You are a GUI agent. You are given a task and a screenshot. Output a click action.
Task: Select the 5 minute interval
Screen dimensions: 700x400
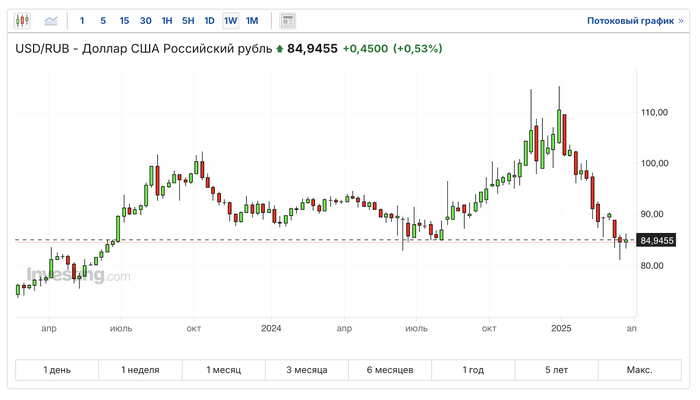[103, 20]
